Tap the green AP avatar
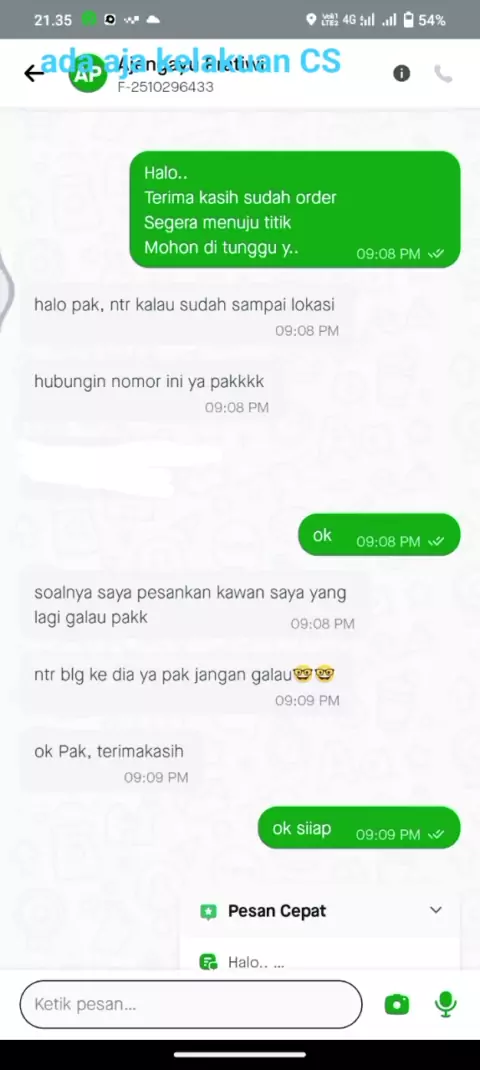 pos(88,74)
